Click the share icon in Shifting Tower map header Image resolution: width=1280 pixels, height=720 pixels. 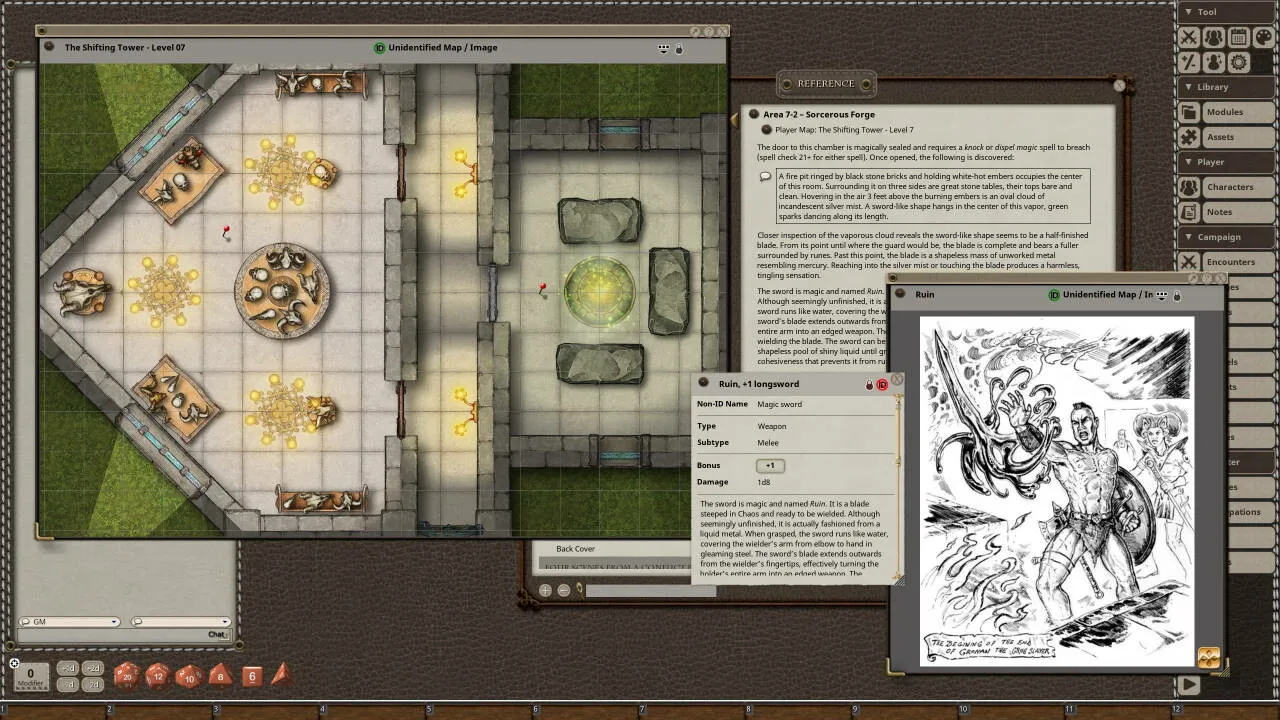663,48
